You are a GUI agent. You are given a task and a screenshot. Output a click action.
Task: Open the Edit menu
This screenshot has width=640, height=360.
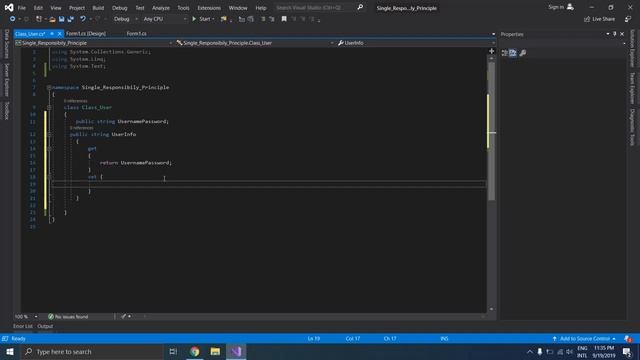click(38, 8)
